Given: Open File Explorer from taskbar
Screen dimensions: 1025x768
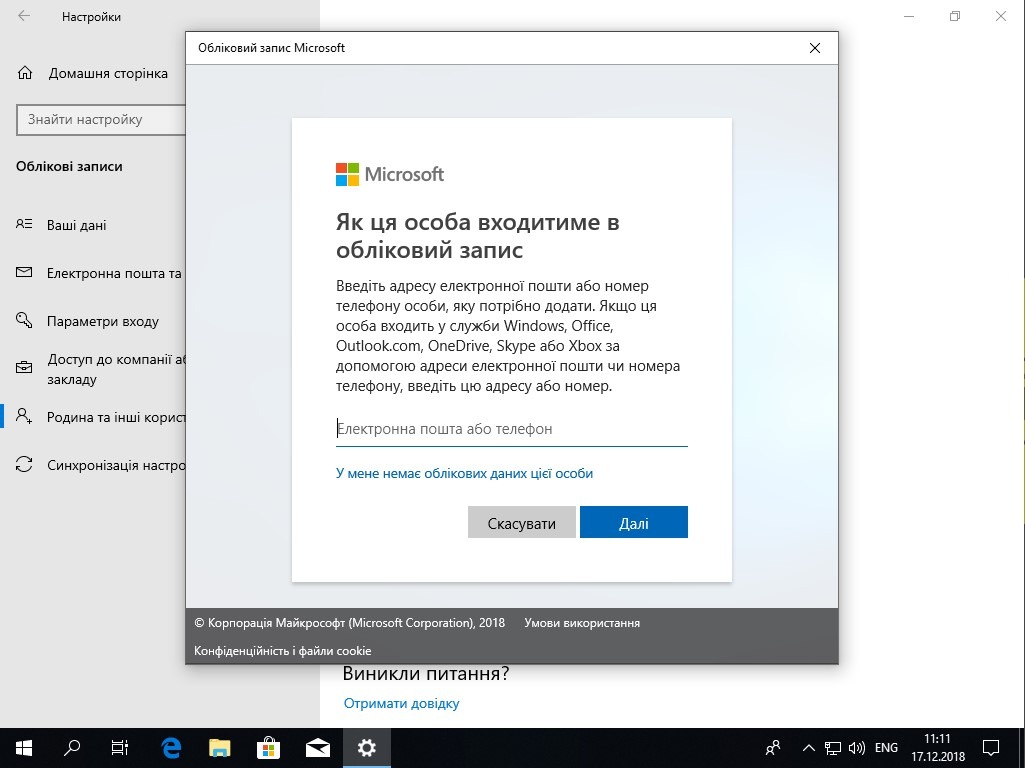Looking at the screenshot, I should pos(220,748).
